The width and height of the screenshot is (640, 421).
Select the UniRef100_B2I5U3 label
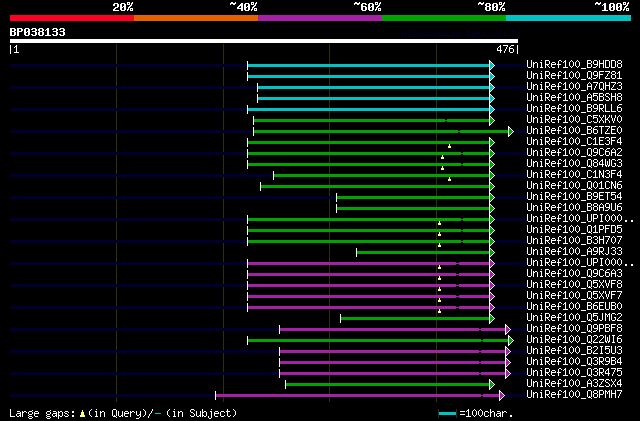coord(574,351)
